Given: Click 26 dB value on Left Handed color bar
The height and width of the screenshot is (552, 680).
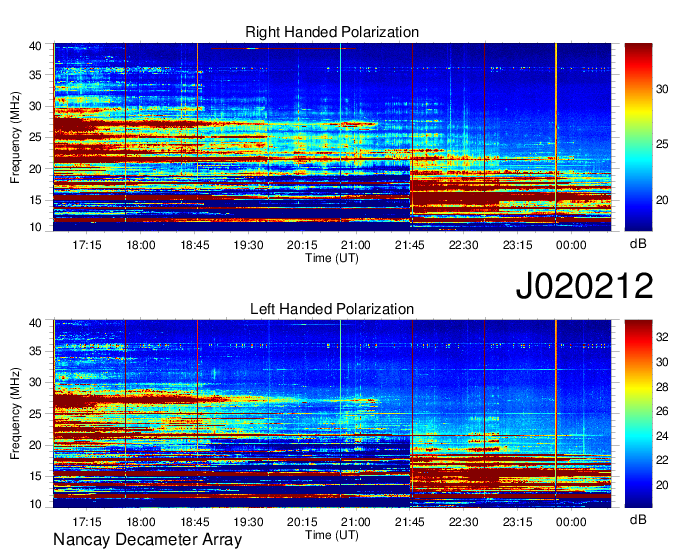Looking at the screenshot, I should tap(662, 411).
